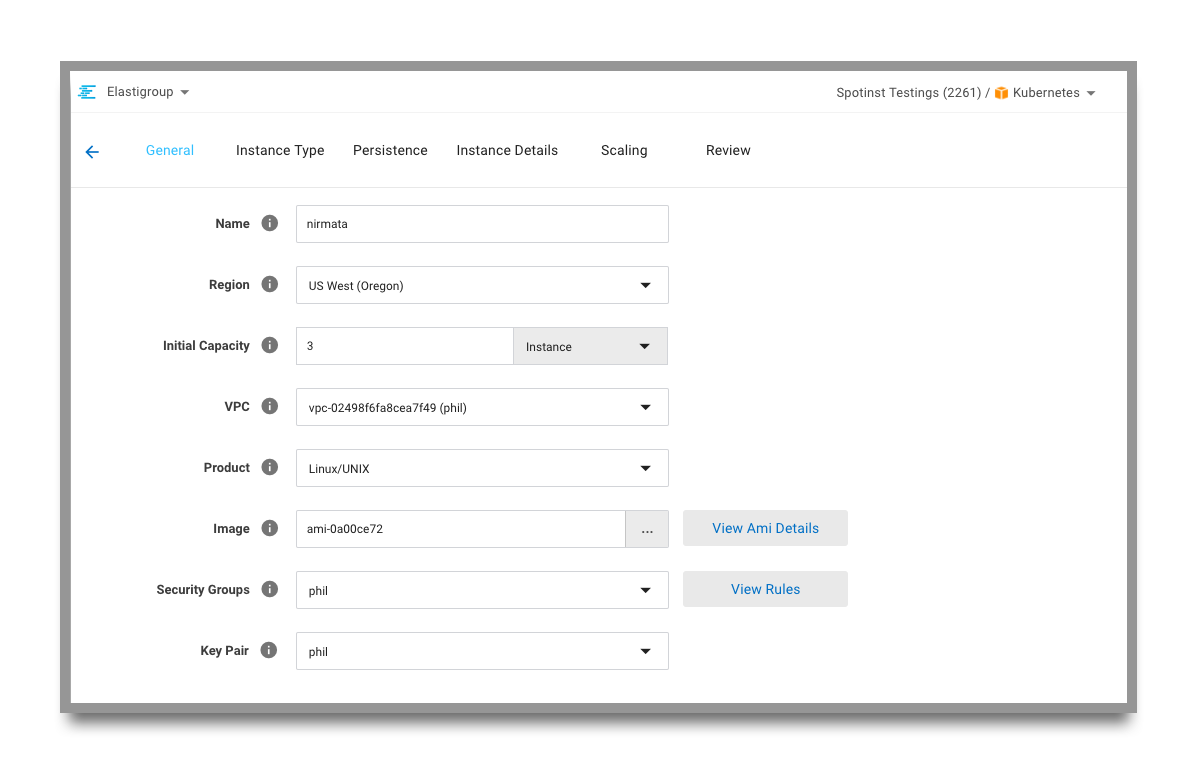Browse images with the ellipsis button

pos(647,529)
